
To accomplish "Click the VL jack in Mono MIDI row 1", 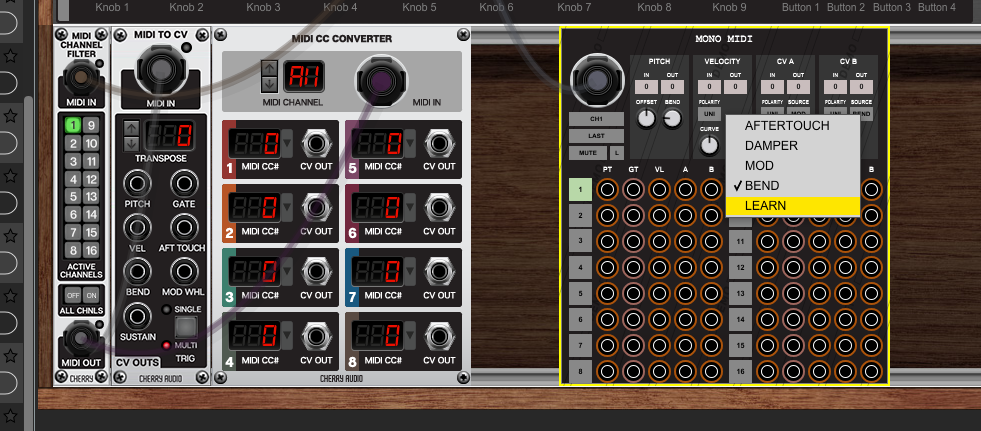I will (x=659, y=189).
